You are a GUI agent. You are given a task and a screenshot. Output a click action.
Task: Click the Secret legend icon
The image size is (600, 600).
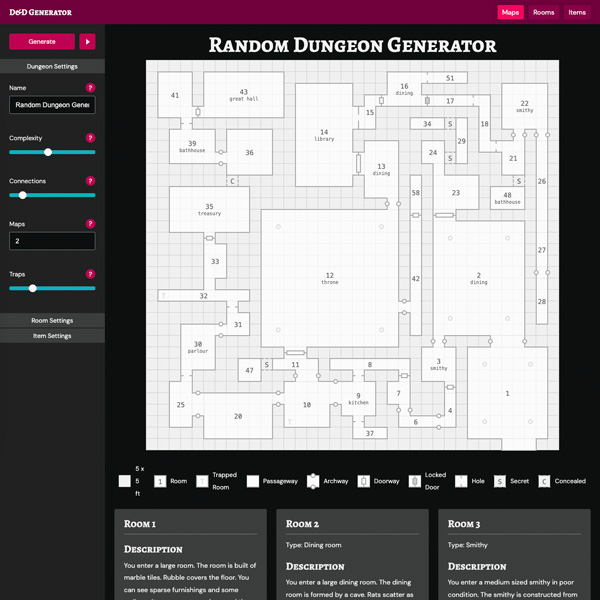point(500,481)
